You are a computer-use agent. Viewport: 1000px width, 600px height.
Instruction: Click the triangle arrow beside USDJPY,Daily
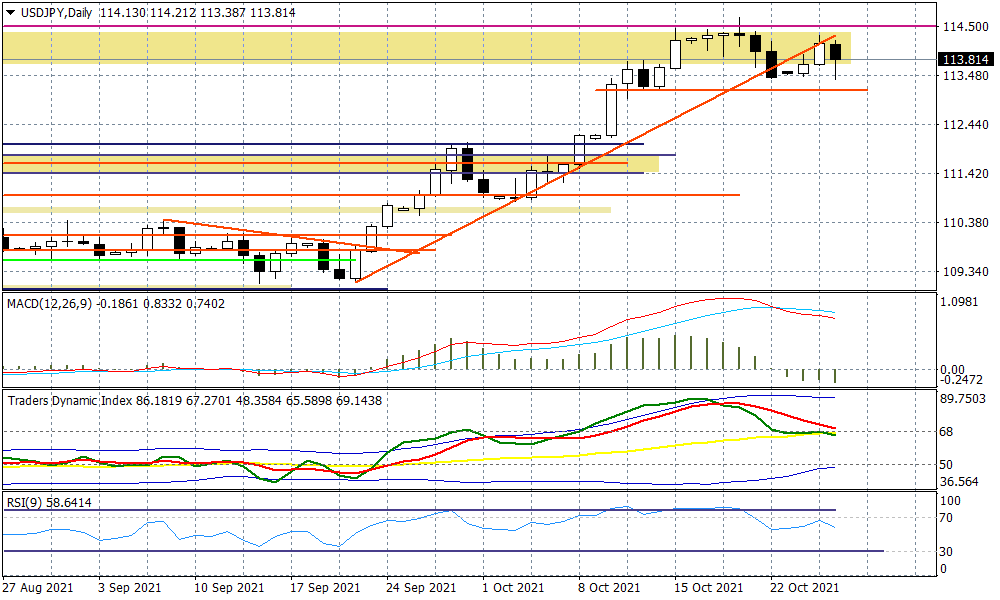pyautogui.click(x=10, y=12)
